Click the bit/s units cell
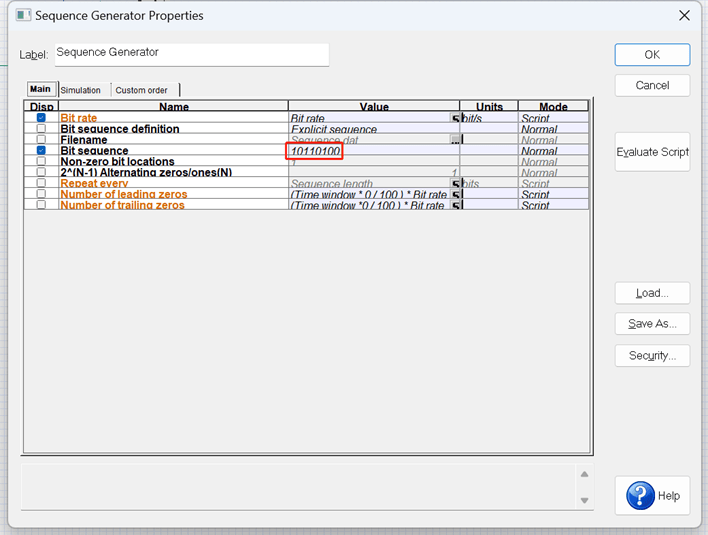Screen dimensions: 708x535 coord(489,118)
